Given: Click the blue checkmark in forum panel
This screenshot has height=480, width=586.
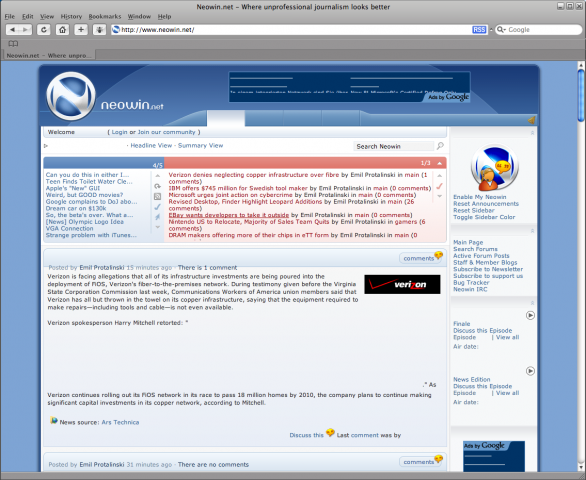Looking at the screenshot, I should click(x=157, y=206).
